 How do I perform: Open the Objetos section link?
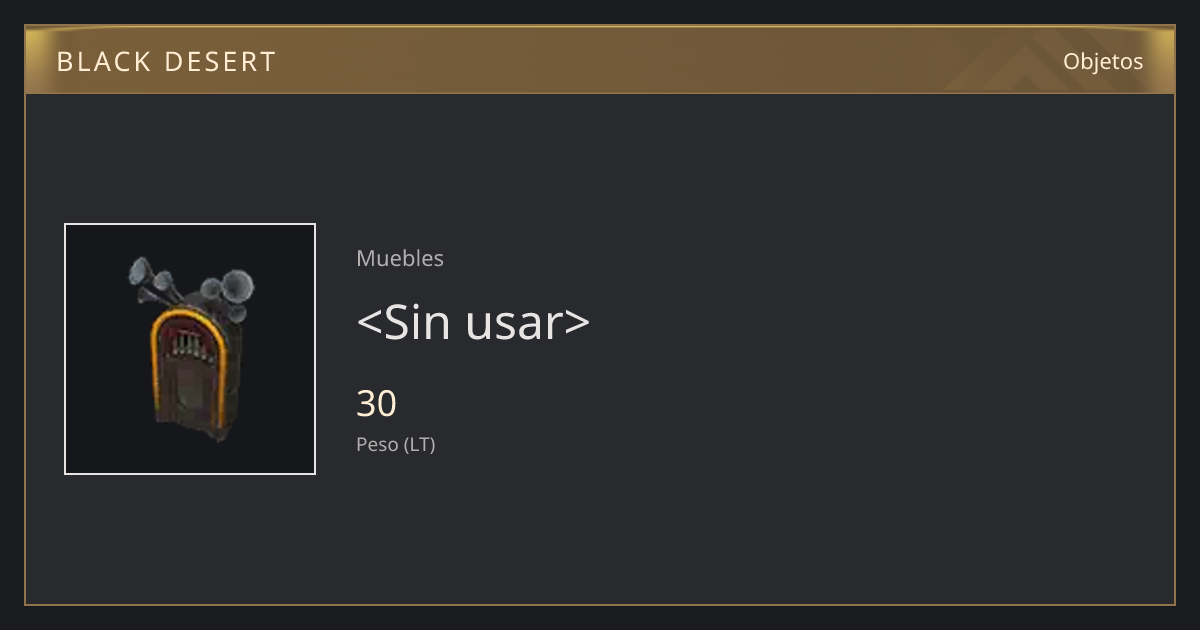[x=1103, y=61]
